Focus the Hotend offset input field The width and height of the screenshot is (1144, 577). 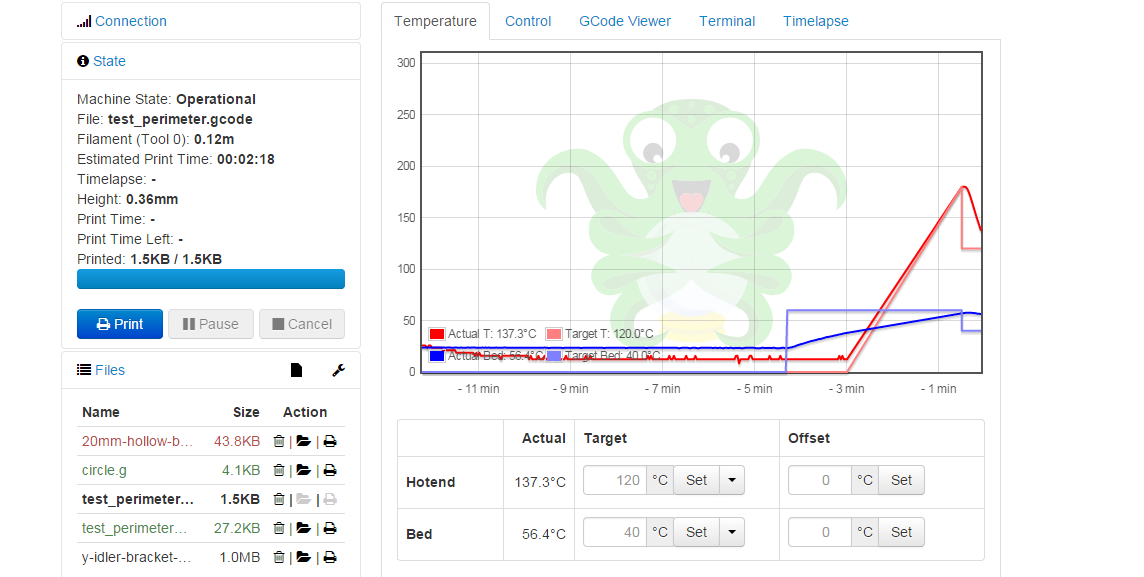(x=820, y=480)
